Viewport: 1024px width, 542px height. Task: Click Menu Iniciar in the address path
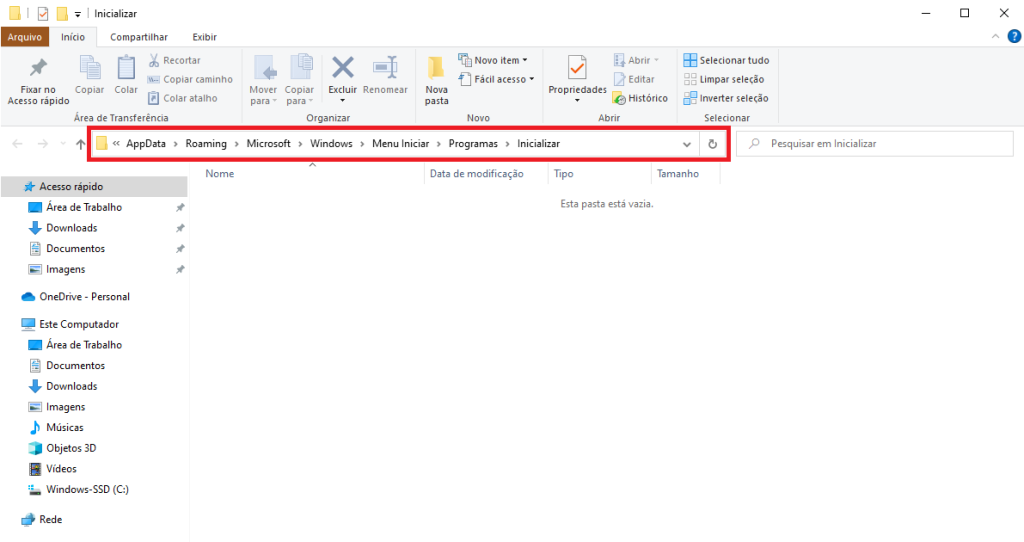click(400, 144)
